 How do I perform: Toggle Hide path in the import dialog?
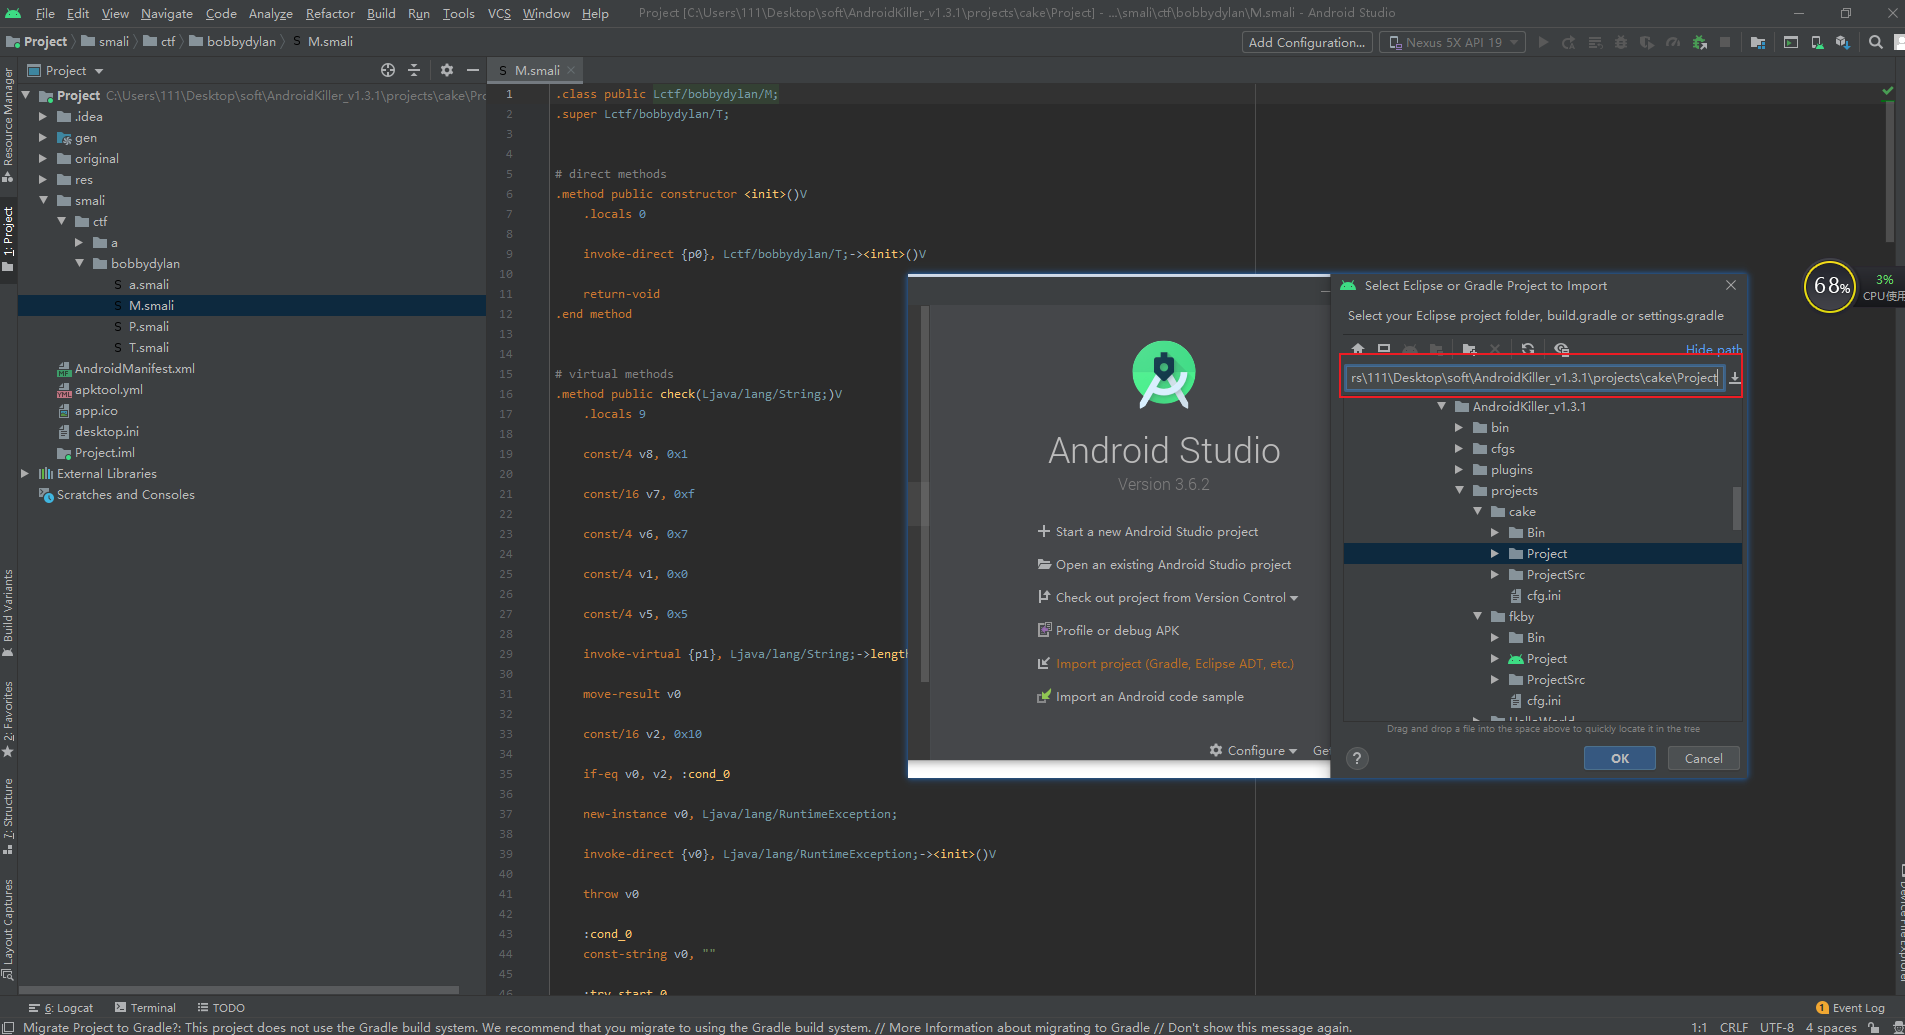1713,349
